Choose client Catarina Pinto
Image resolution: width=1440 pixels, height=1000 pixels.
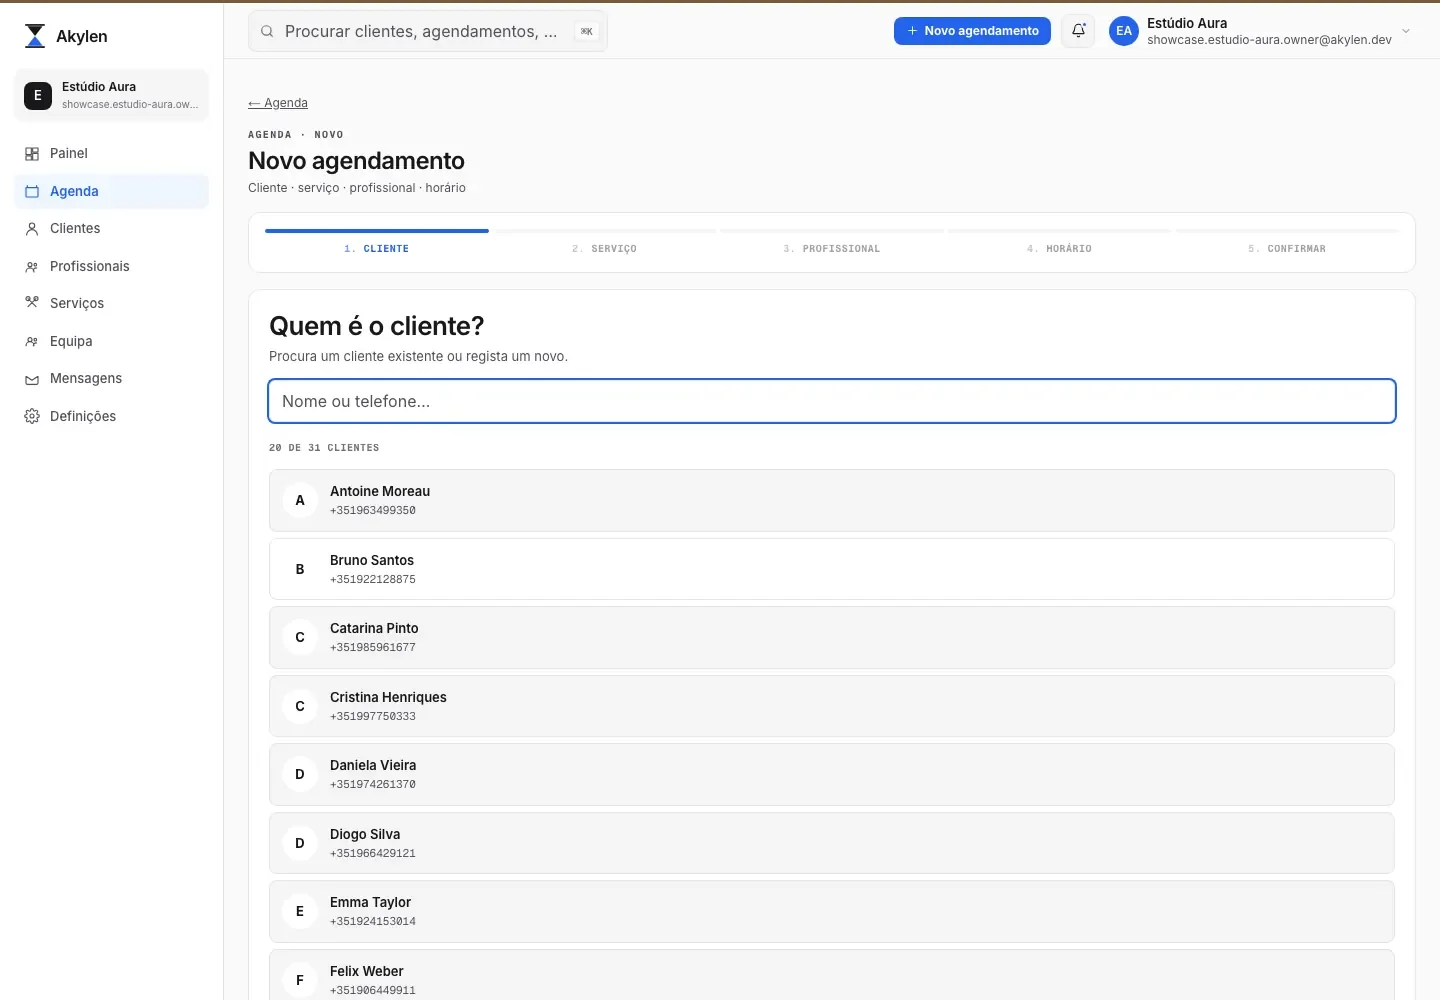[x=832, y=638]
